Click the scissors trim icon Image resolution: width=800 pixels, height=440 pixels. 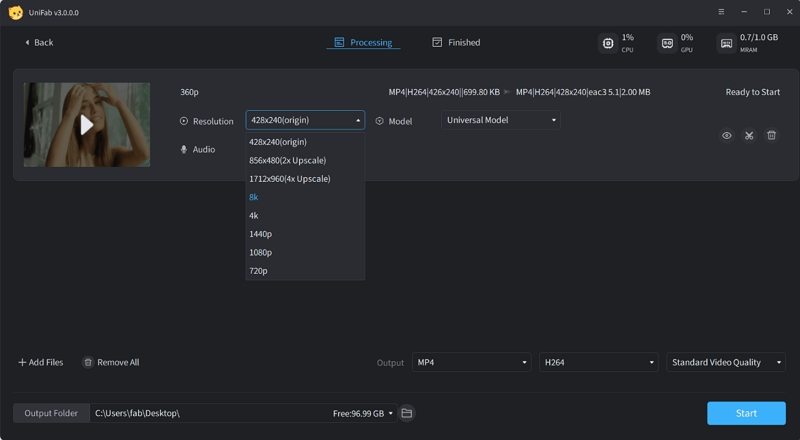749,135
